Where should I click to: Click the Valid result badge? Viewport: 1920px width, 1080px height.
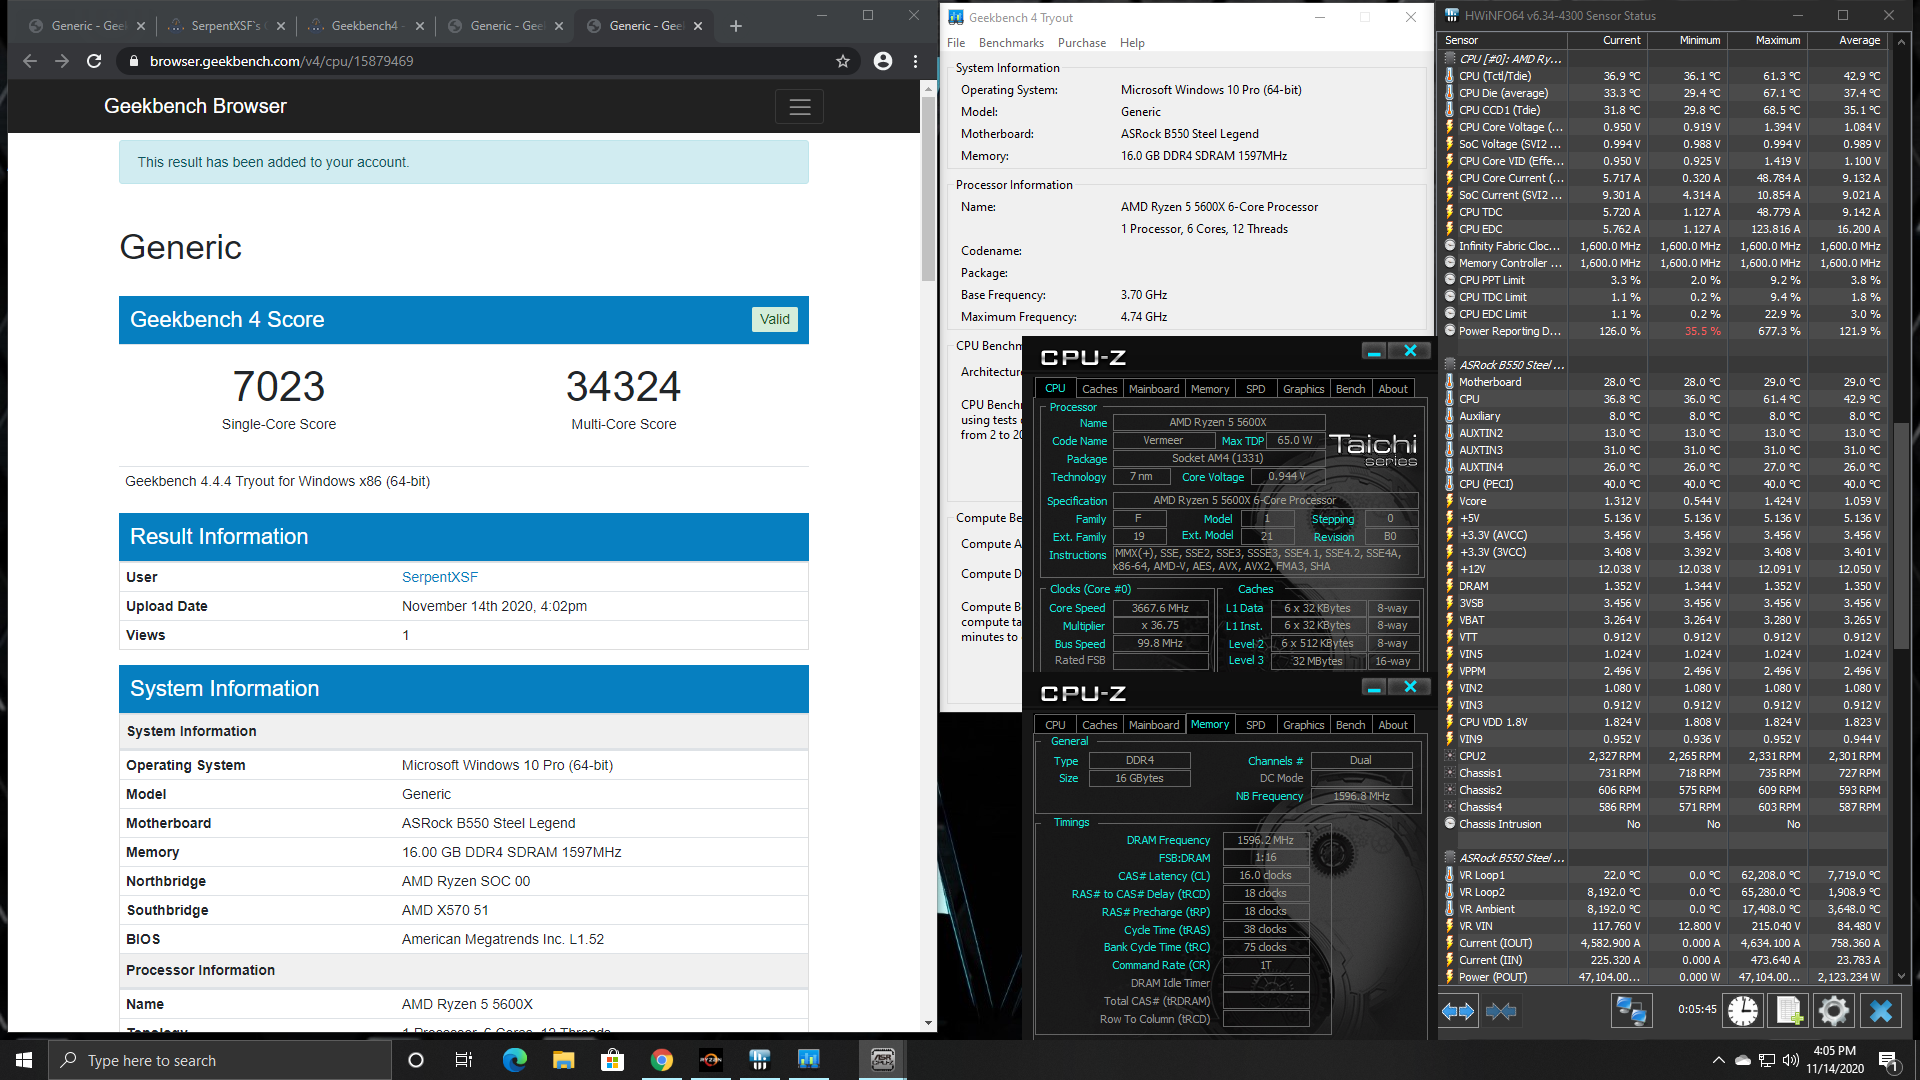click(775, 319)
